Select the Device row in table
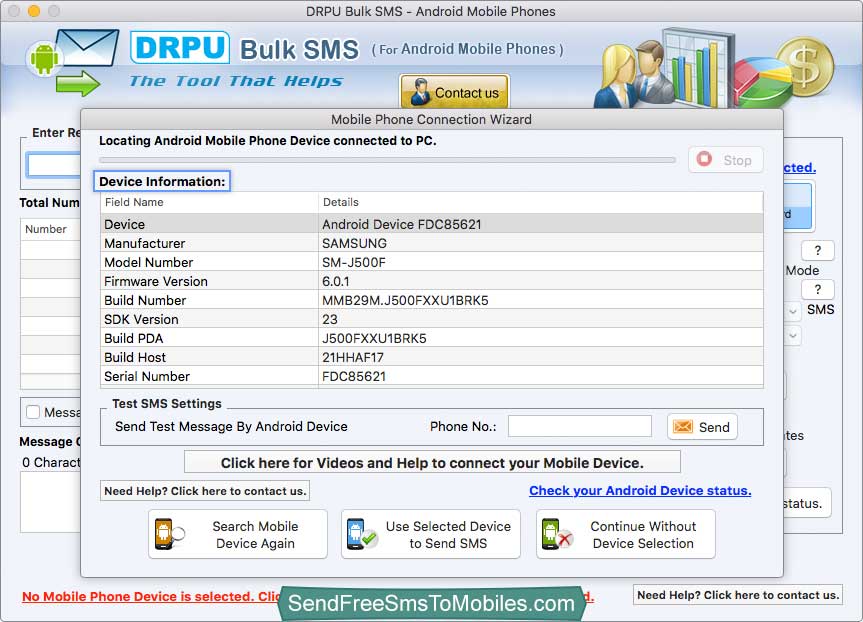Screen dimensions: 863x622 click(432, 224)
